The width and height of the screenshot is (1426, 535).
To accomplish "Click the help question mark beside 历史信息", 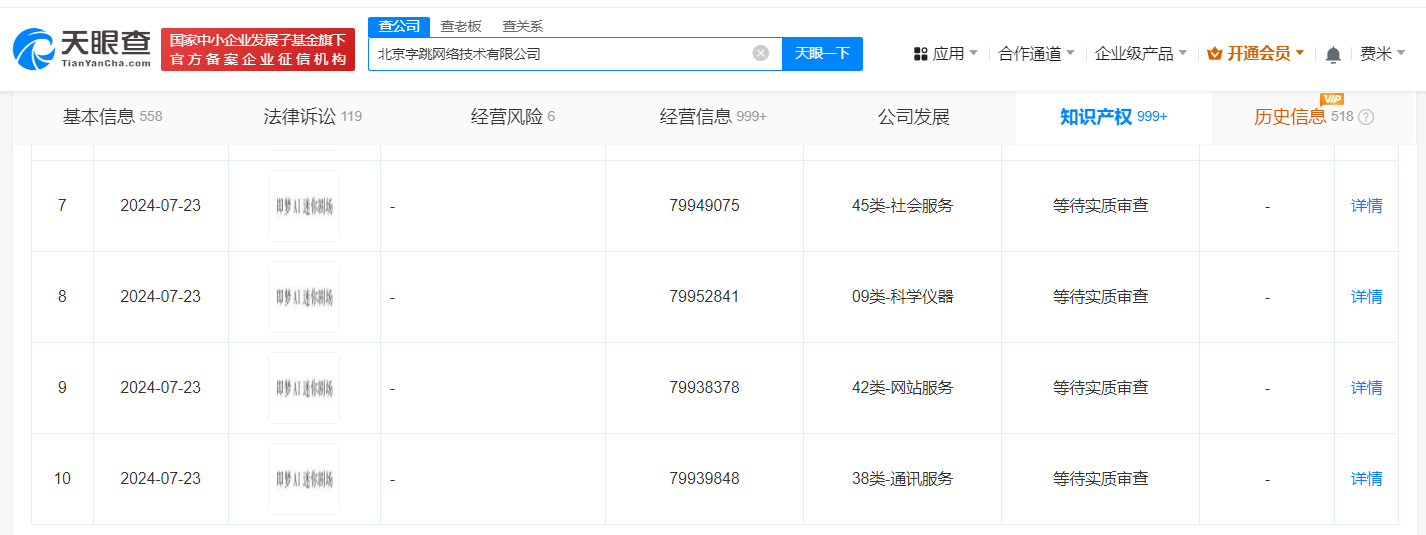I will click(x=1366, y=117).
